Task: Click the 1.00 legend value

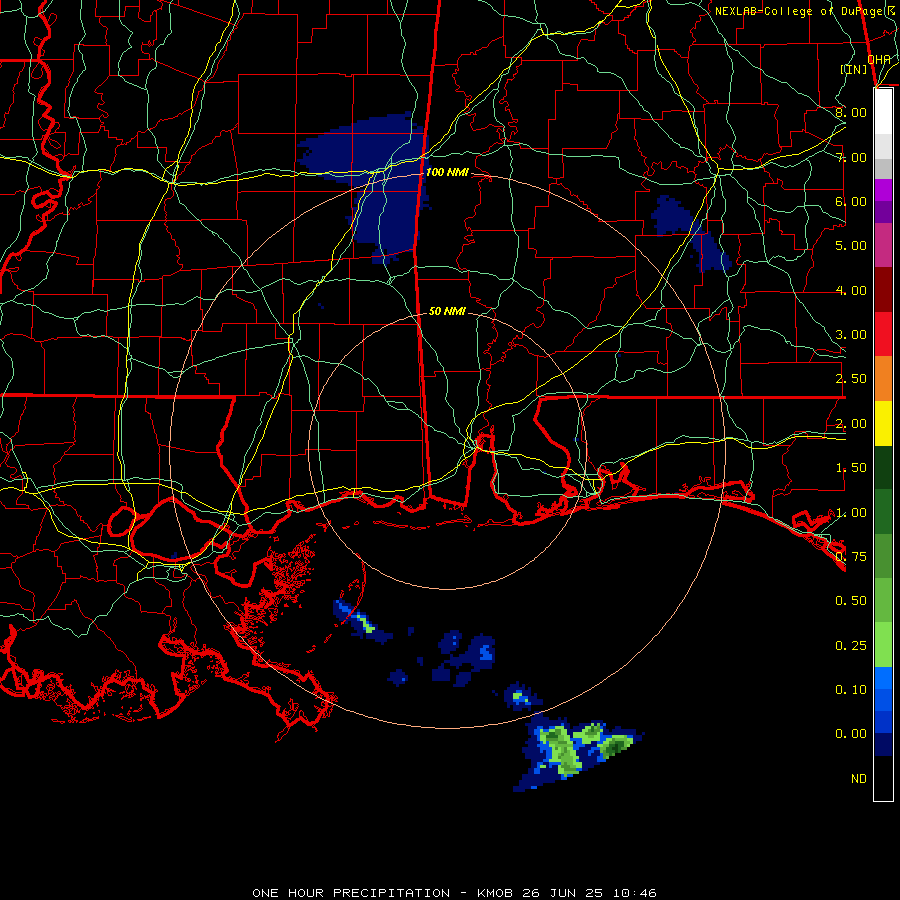Action: click(x=851, y=513)
